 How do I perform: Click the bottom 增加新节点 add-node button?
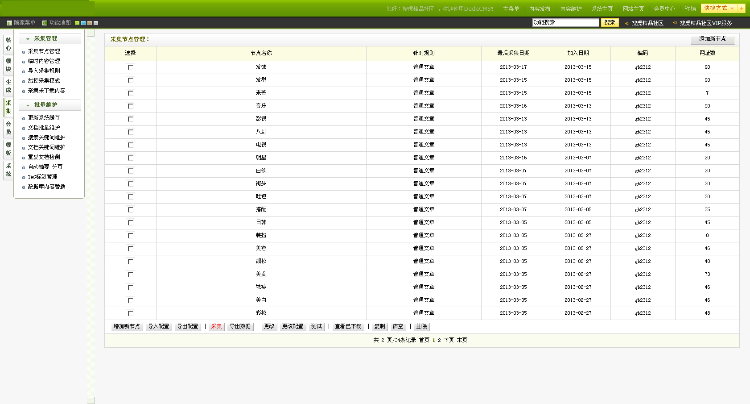click(127, 327)
